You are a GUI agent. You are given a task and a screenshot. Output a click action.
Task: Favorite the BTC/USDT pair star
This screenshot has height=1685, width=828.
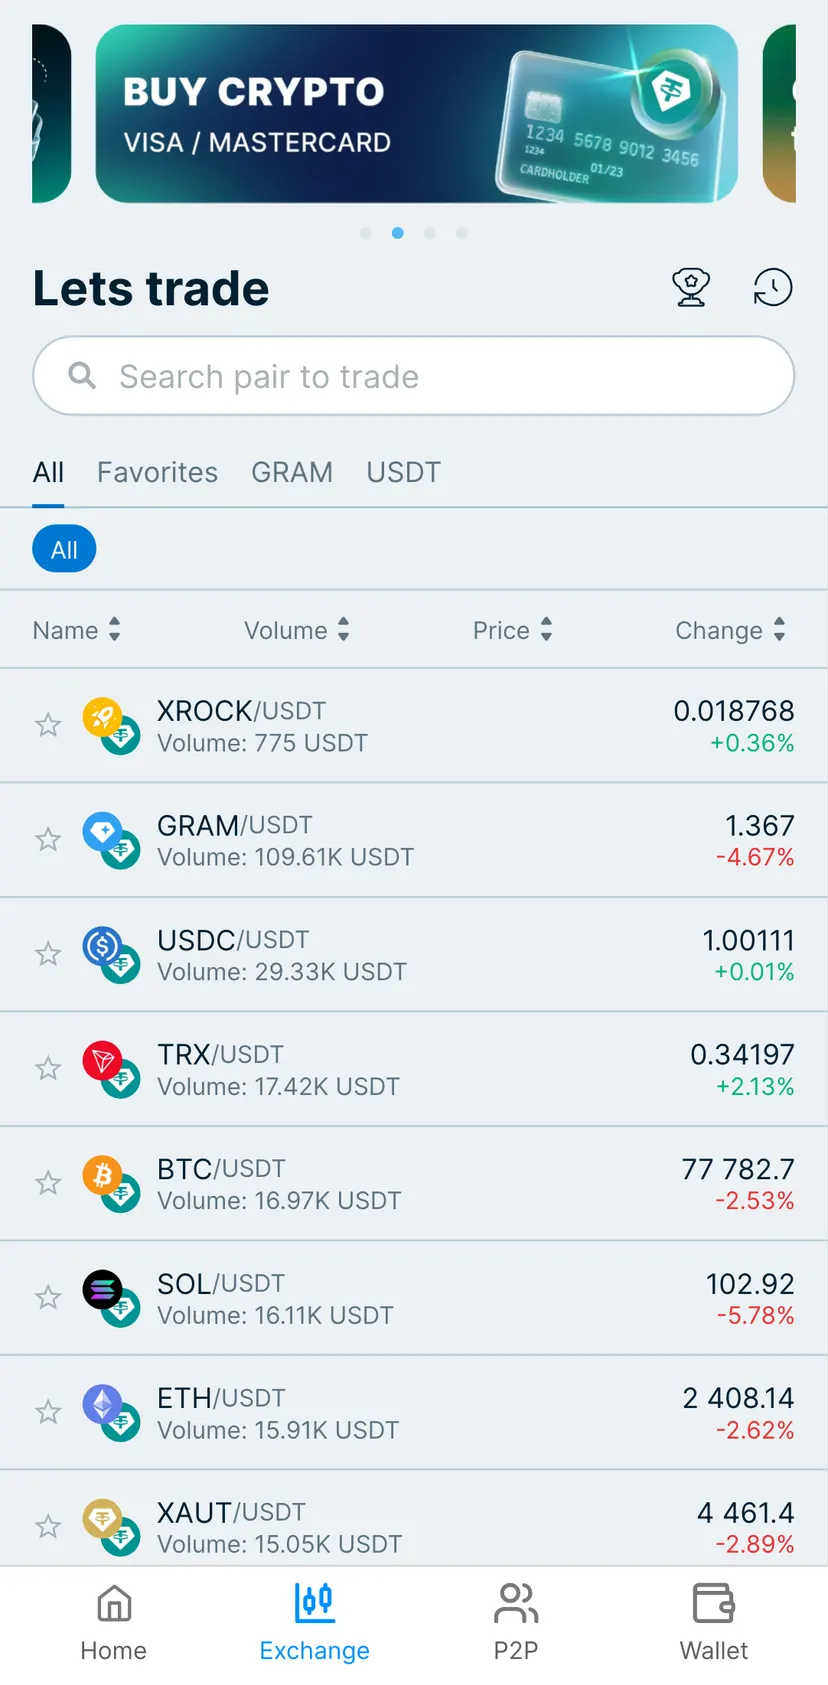pyautogui.click(x=48, y=1183)
